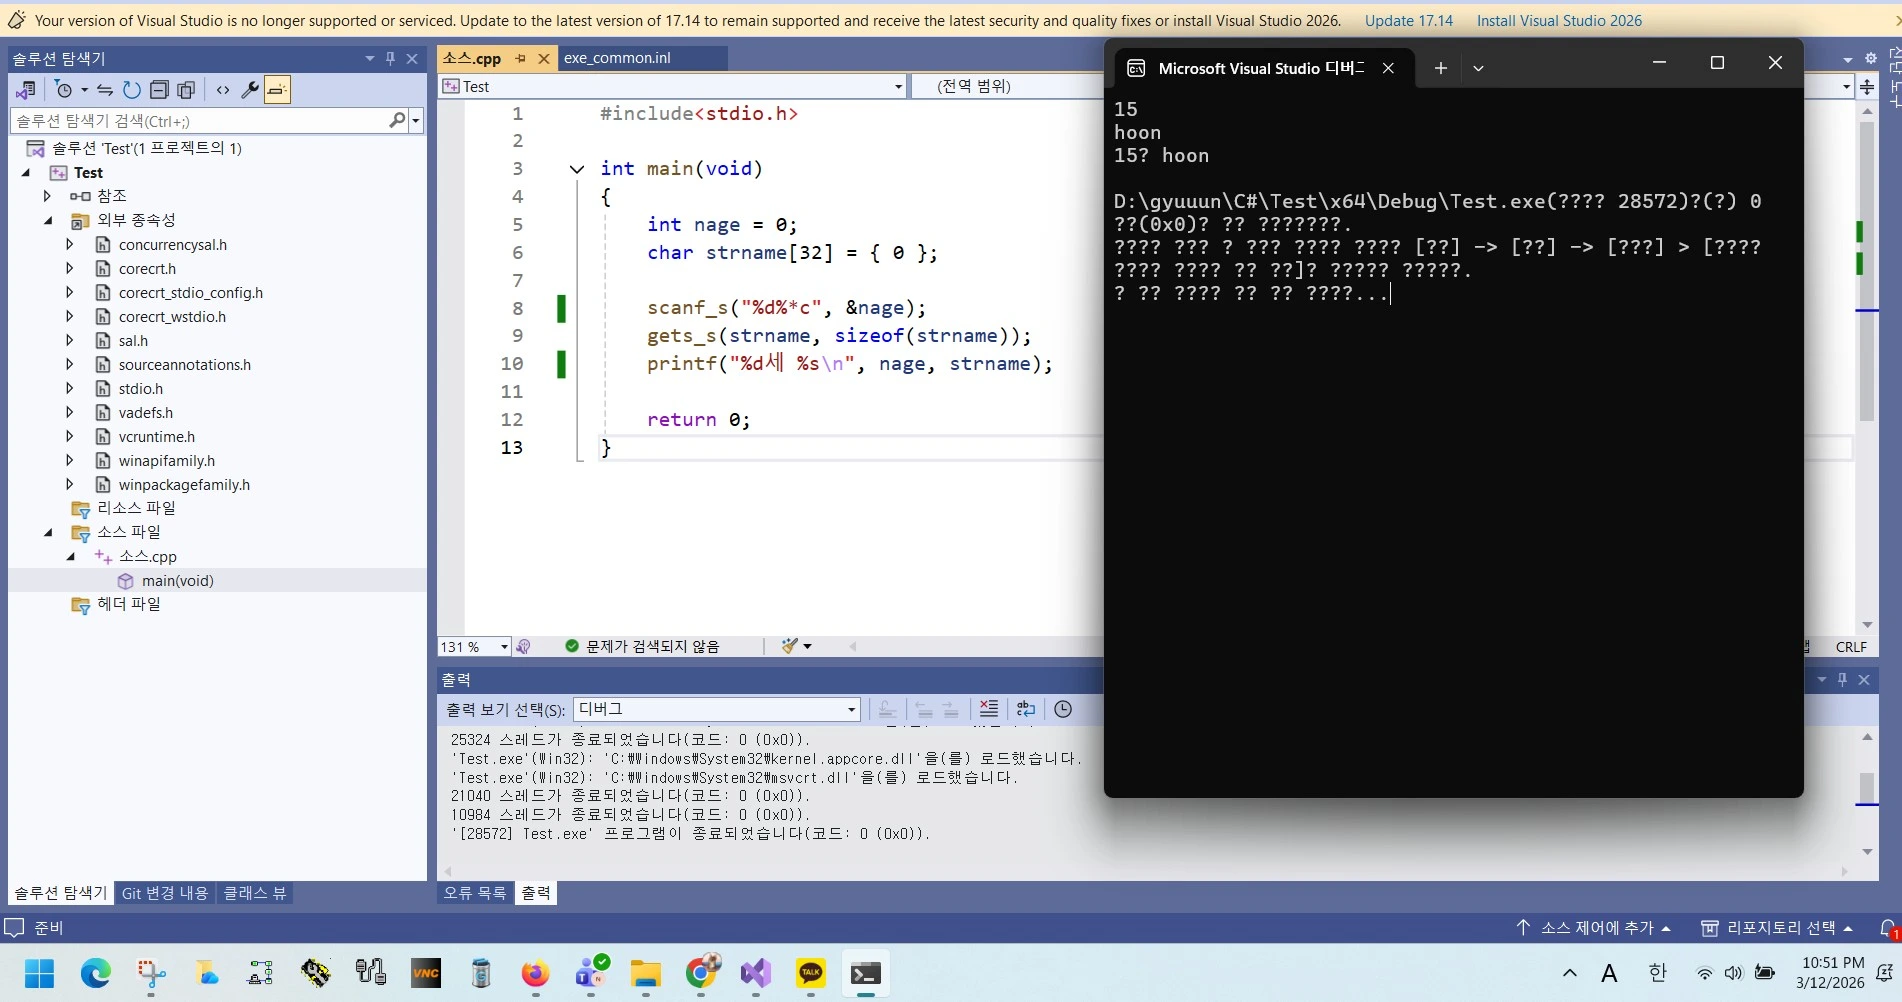Toggle word wrap in the output window
The width and height of the screenshot is (1902, 1002).
click(x=1026, y=709)
